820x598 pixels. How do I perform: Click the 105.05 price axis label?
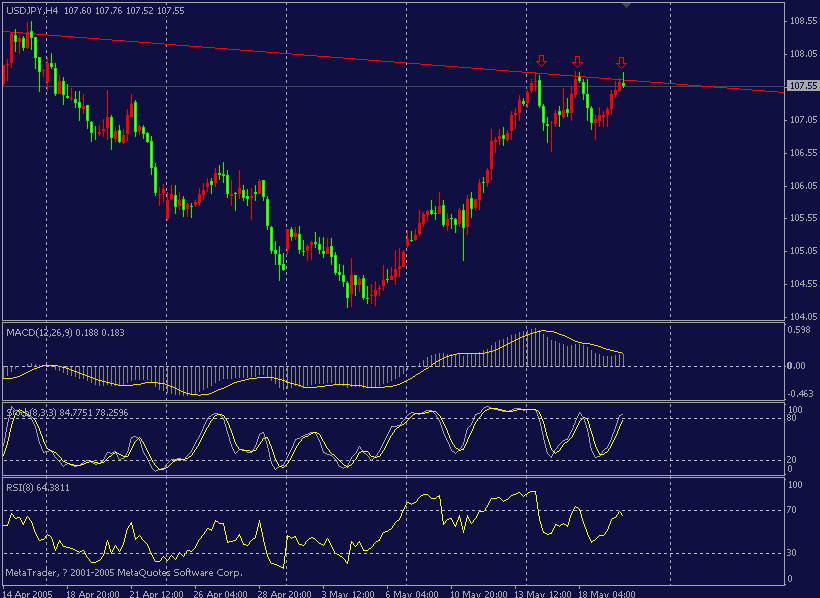click(x=803, y=251)
